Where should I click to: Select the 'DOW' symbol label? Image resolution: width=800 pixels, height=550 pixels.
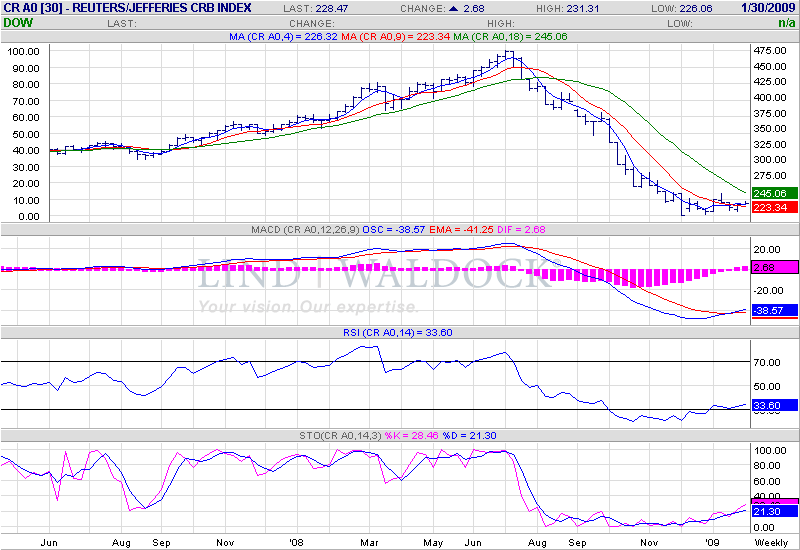point(18,23)
